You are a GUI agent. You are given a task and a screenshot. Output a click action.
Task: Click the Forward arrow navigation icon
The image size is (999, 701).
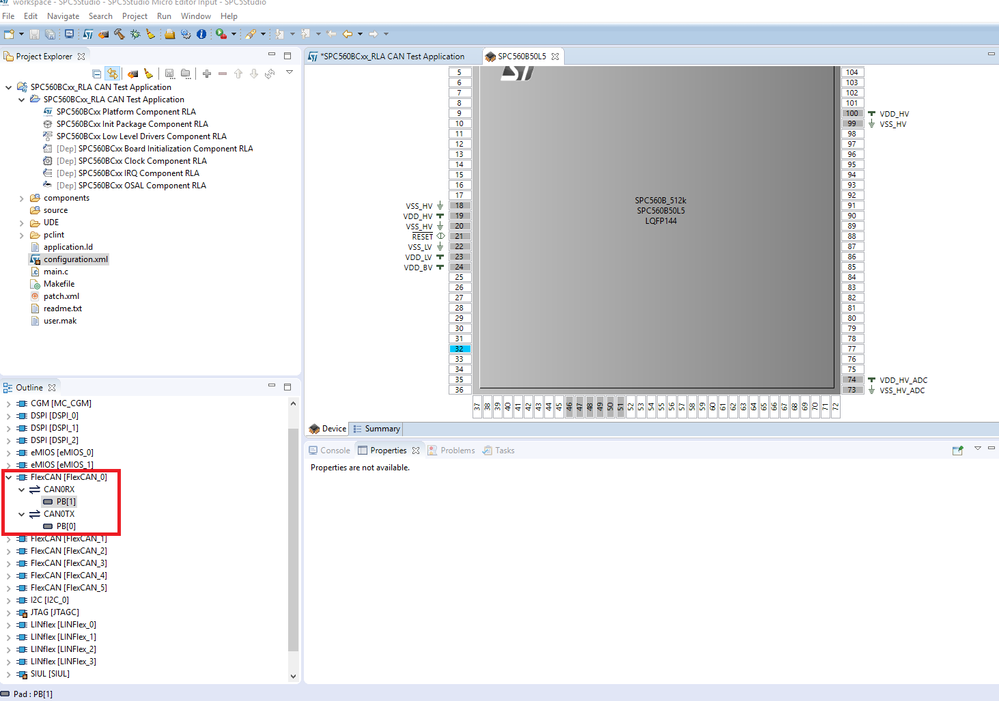coord(373,34)
